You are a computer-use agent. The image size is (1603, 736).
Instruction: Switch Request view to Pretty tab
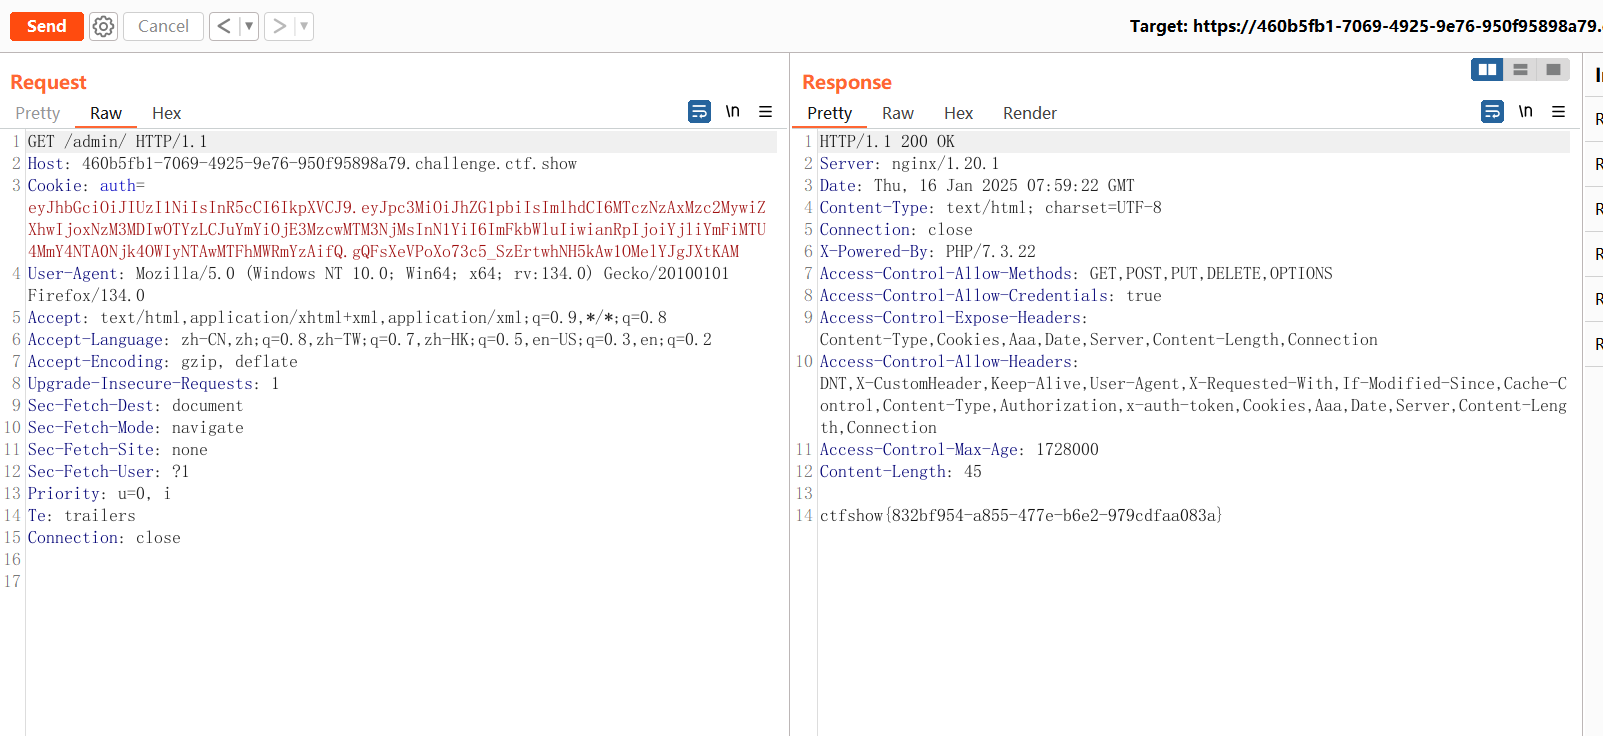click(38, 113)
